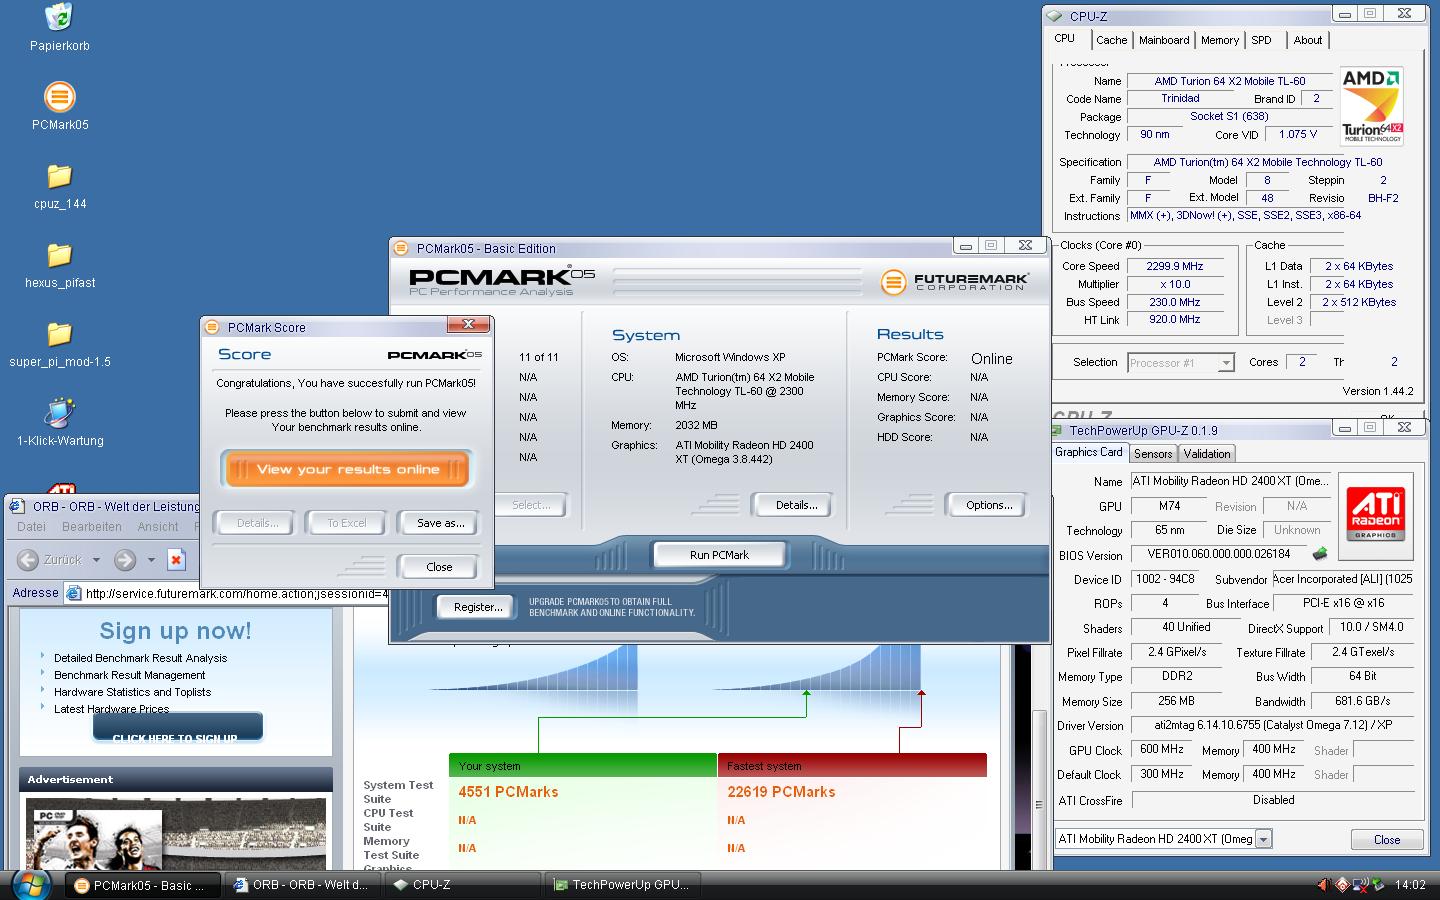1440x900 pixels.
Task: Open the Datei menu in Internet Explorer
Action: pos(31,526)
